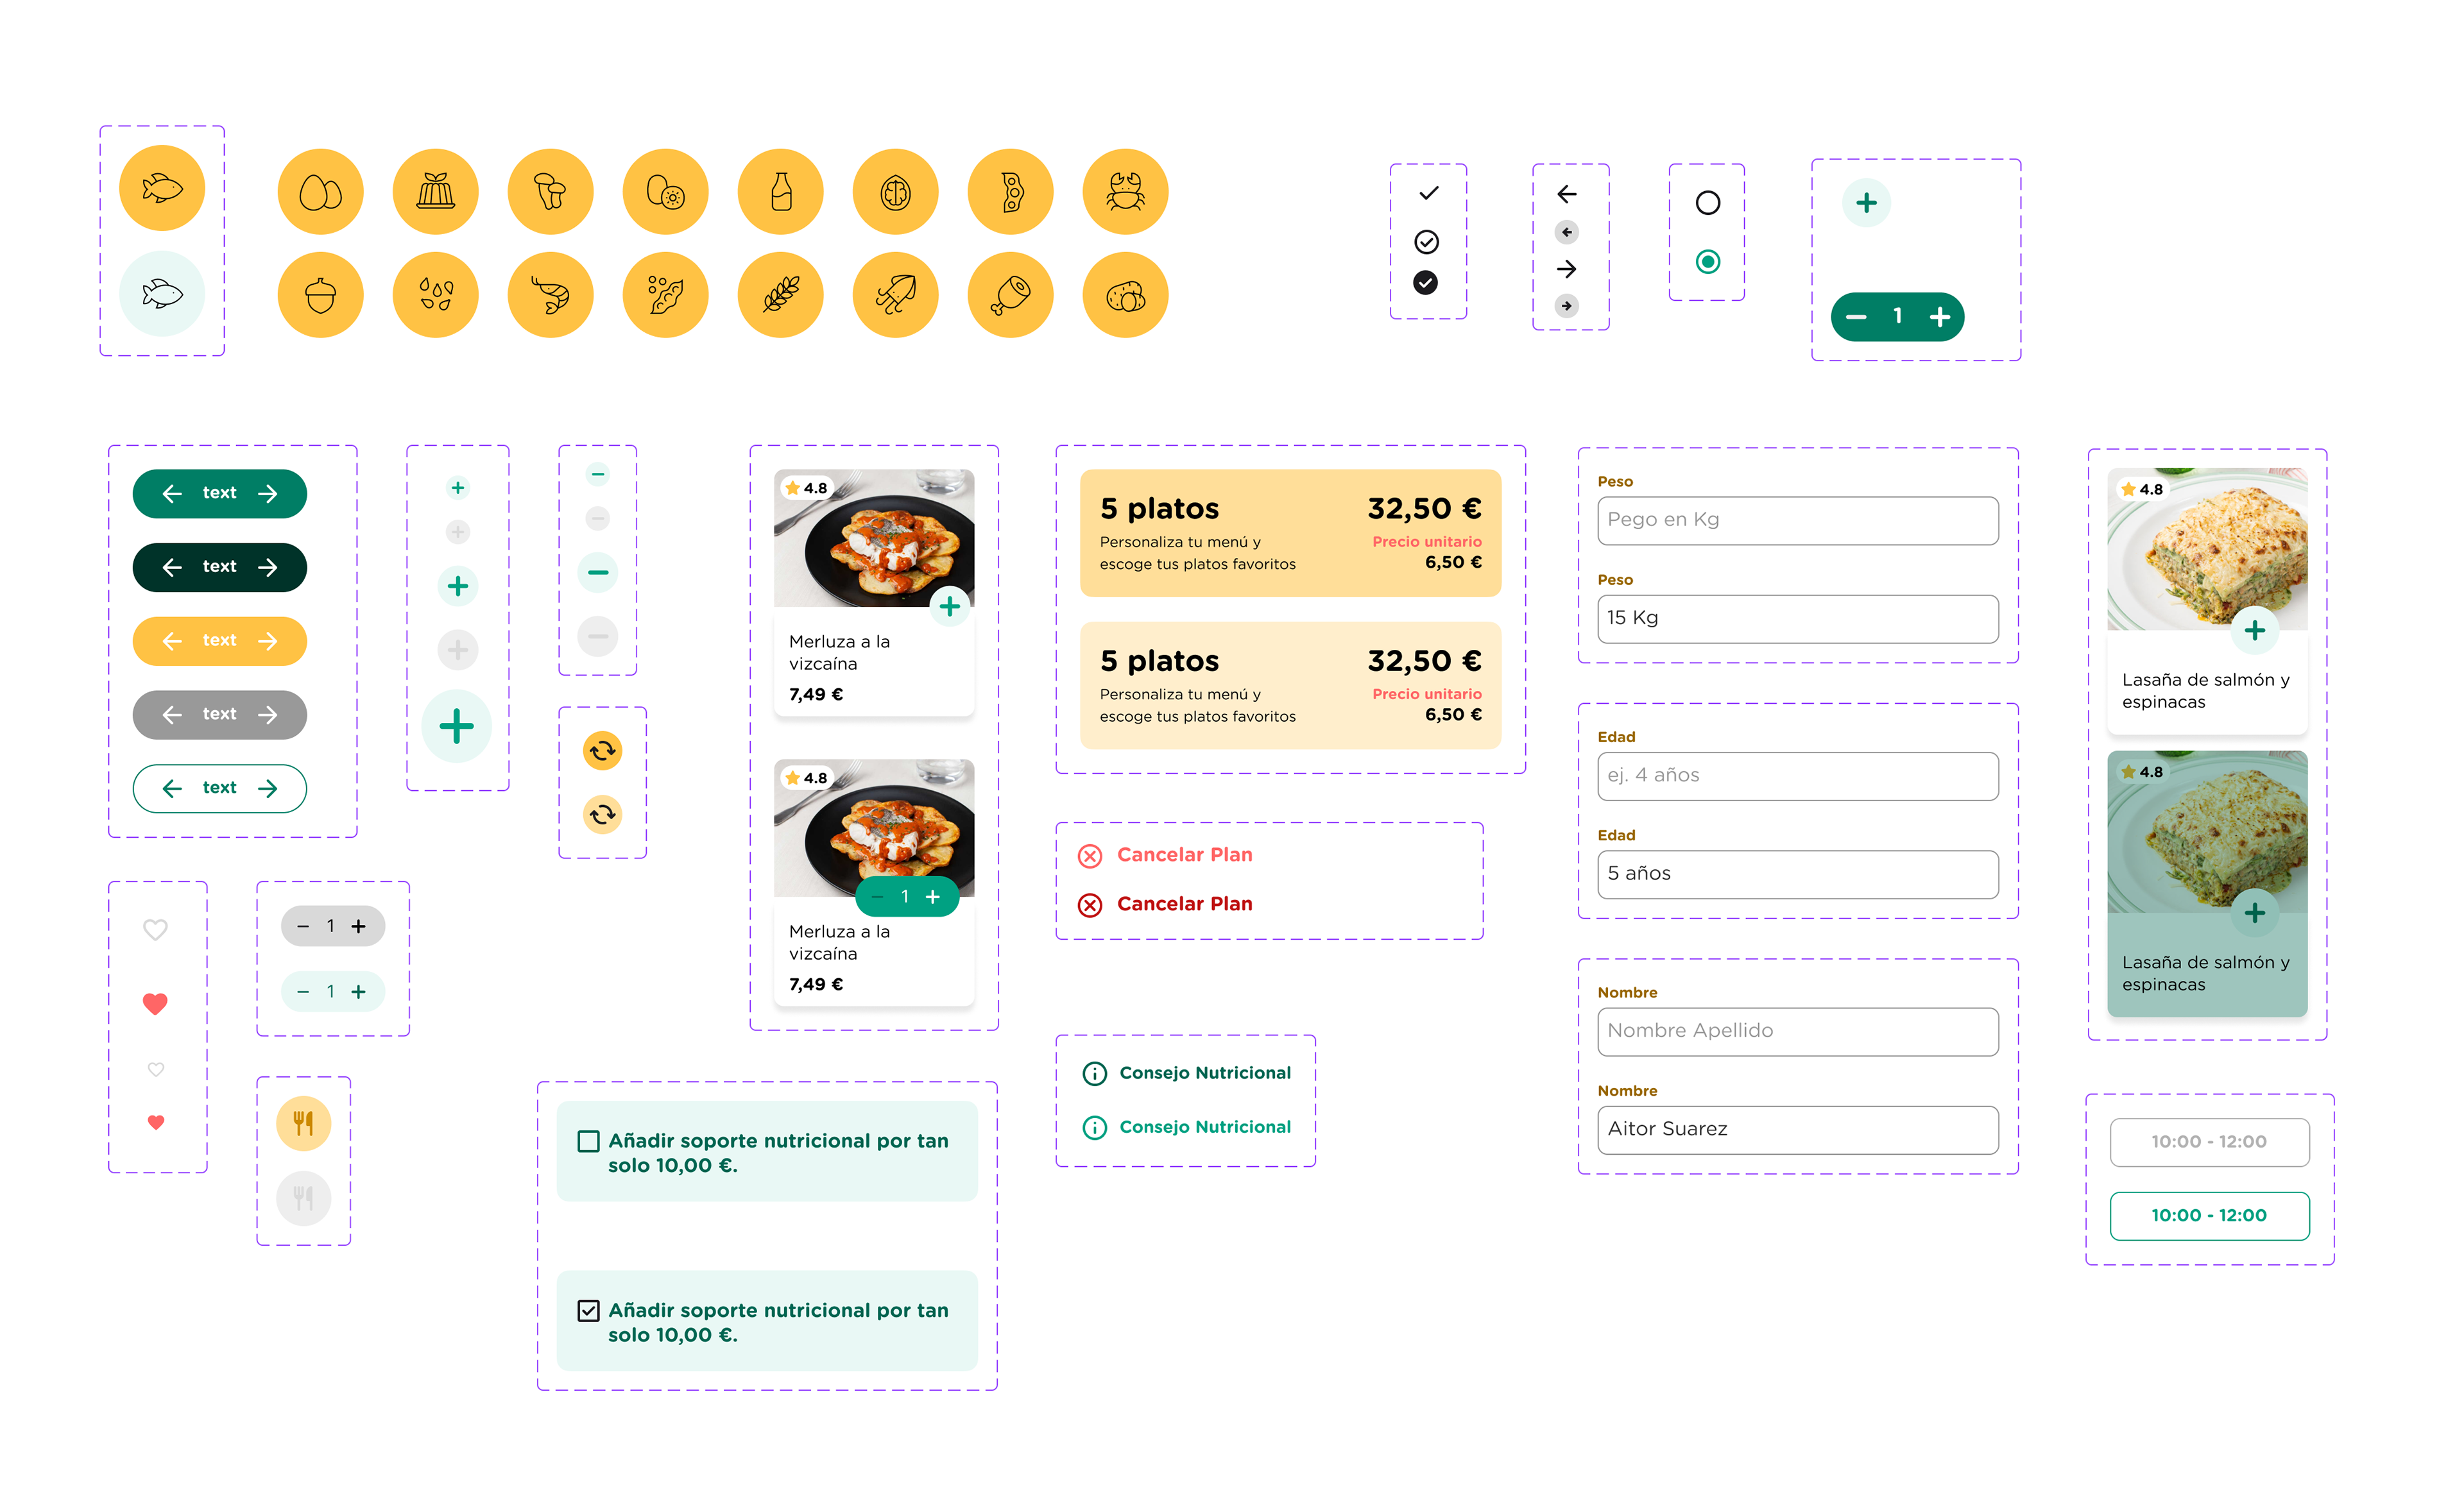Click the orange fork and knife icon
Image resolution: width=2464 pixels, height=1494 pixels.
pyautogui.click(x=303, y=1123)
